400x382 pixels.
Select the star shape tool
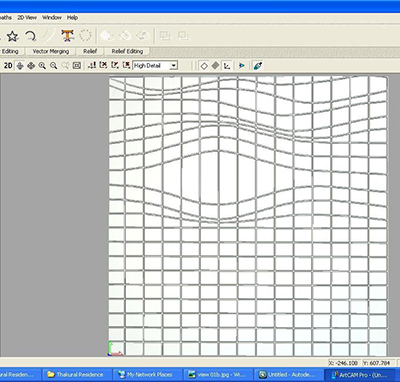click(x=12, y=36)
